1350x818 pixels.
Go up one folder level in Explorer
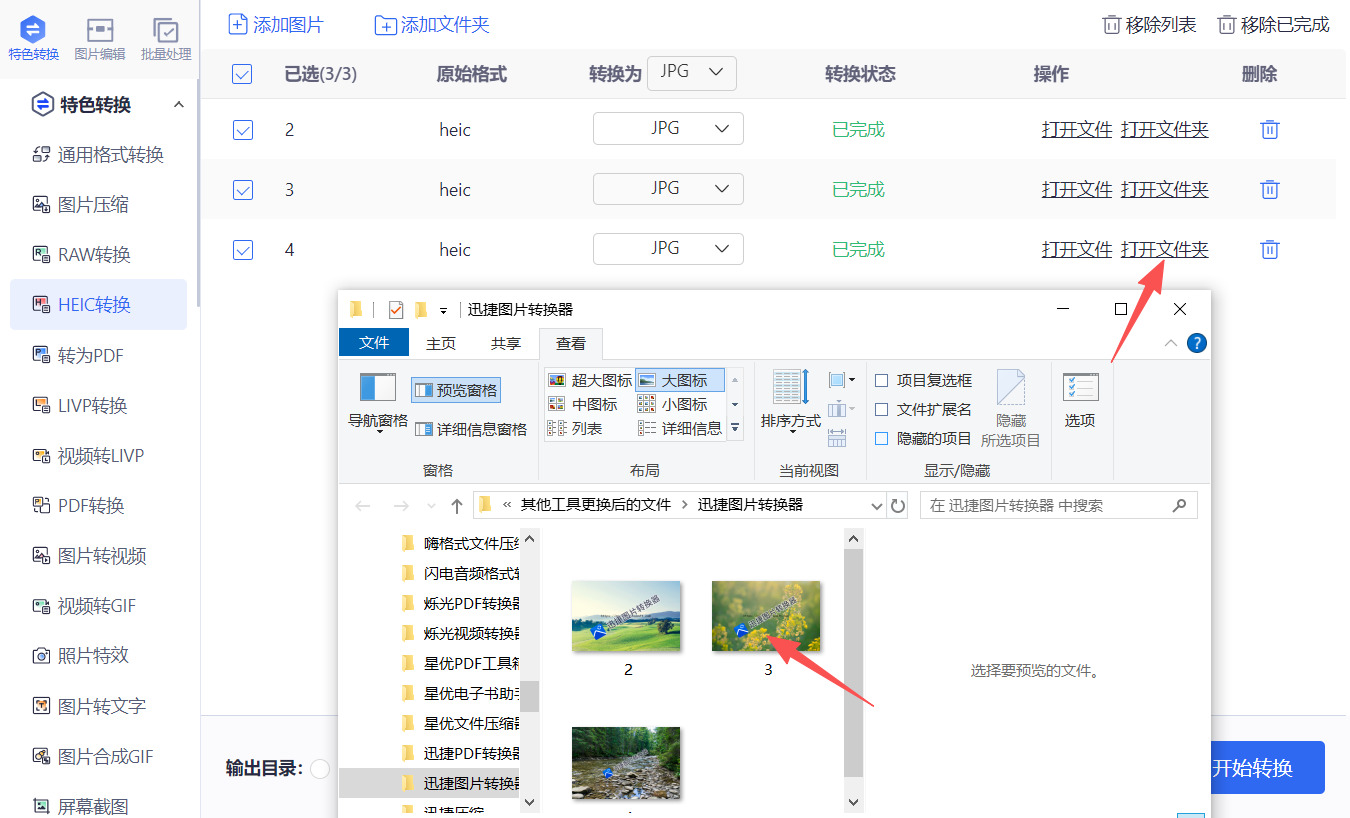457,506
